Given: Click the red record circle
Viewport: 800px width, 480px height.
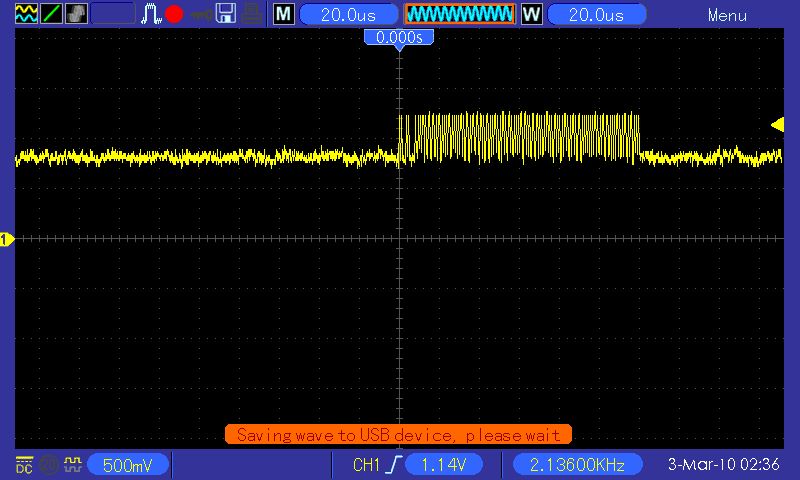Looking at the screenshot, I should [174, 14].
